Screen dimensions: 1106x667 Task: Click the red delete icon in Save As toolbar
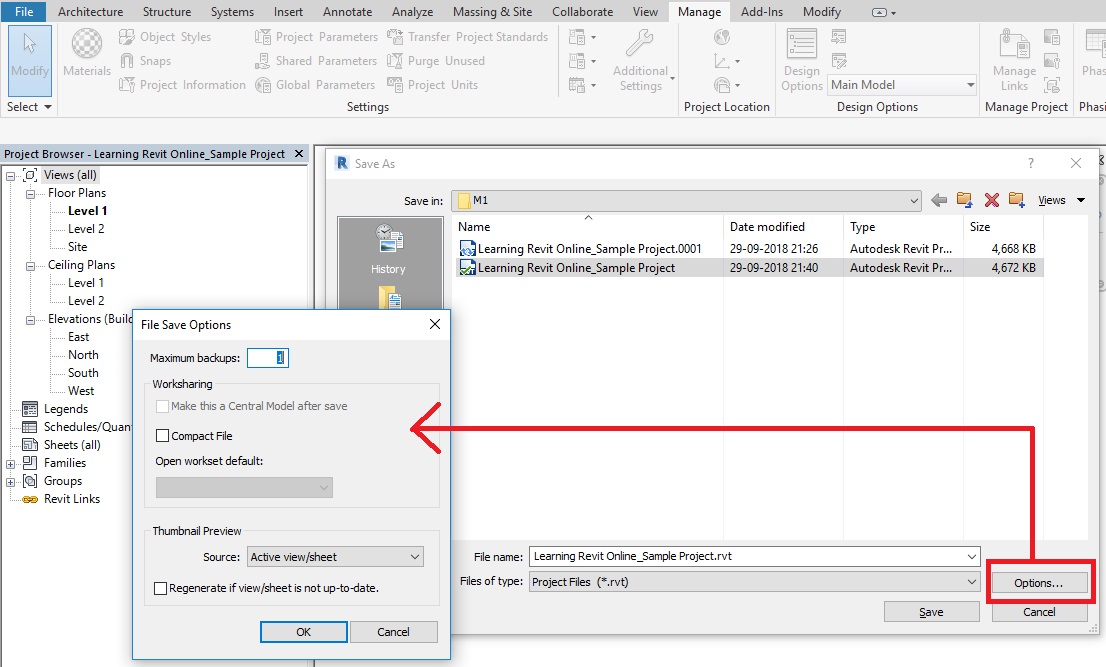pos(992,200)
